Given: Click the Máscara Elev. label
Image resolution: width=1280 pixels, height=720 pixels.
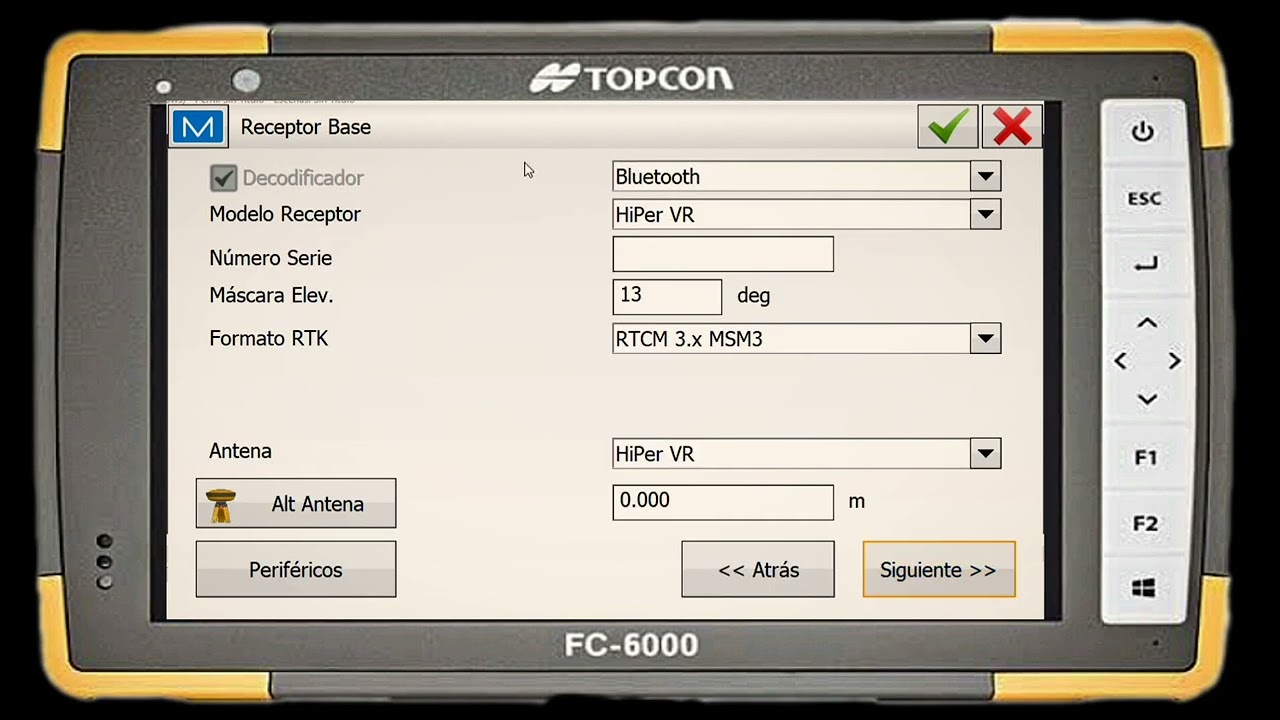Looking at the screenshot, I should (271, 296).
